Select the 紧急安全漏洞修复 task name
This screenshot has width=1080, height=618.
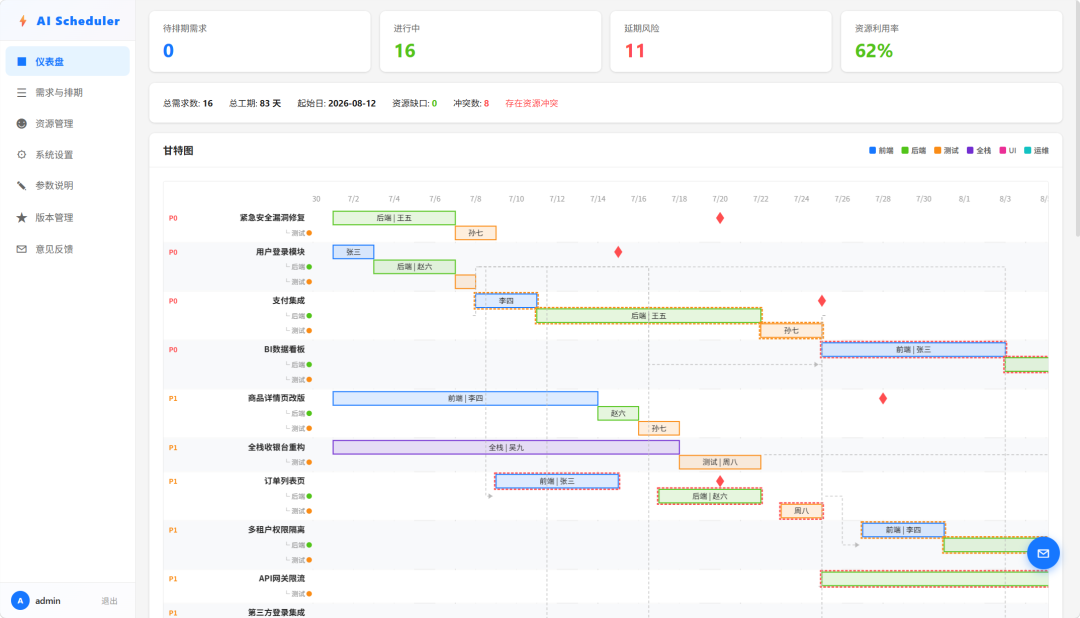tap(272, 218)
